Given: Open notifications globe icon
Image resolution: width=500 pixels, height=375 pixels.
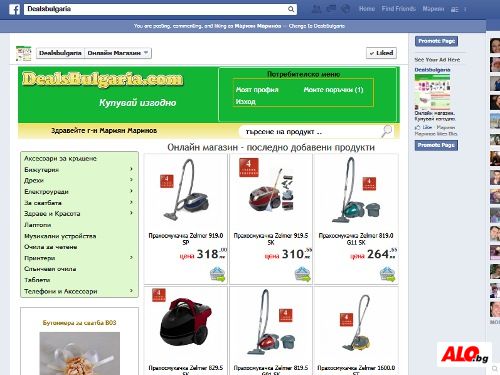Looking at the screenshot, I should (x=346, y=9).
